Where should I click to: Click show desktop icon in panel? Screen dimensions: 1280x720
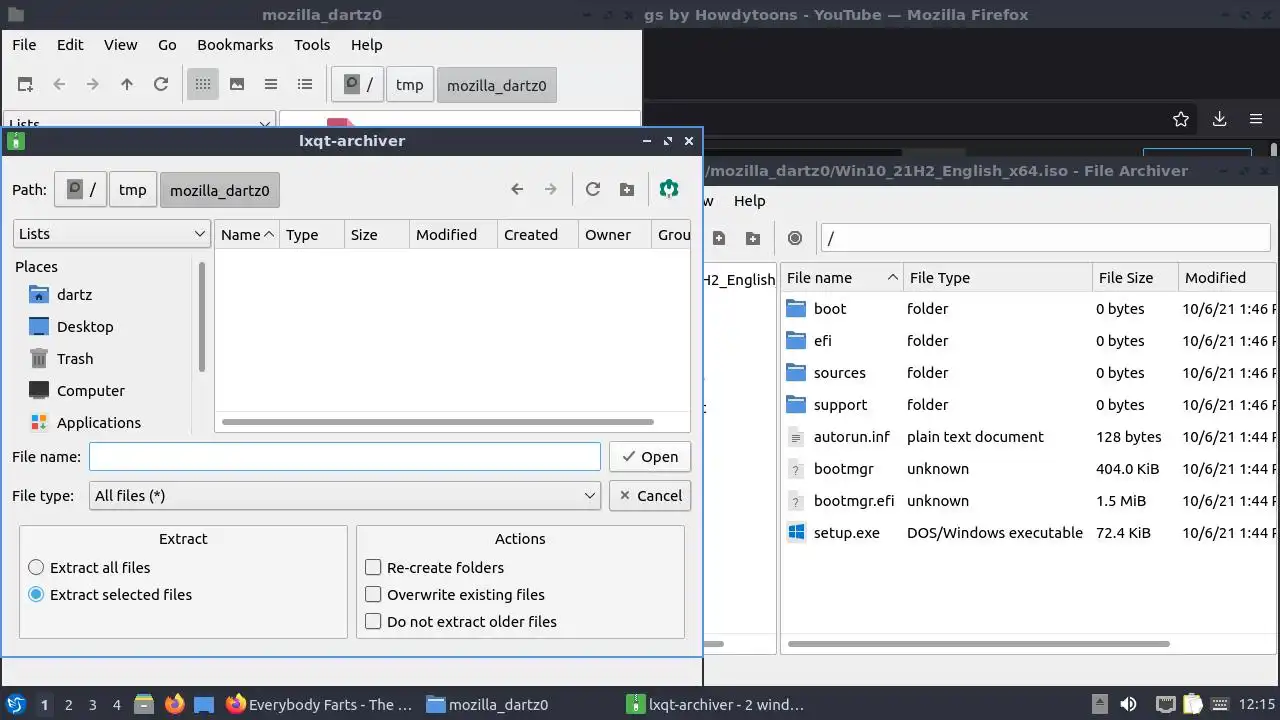[x=204, y=704]
